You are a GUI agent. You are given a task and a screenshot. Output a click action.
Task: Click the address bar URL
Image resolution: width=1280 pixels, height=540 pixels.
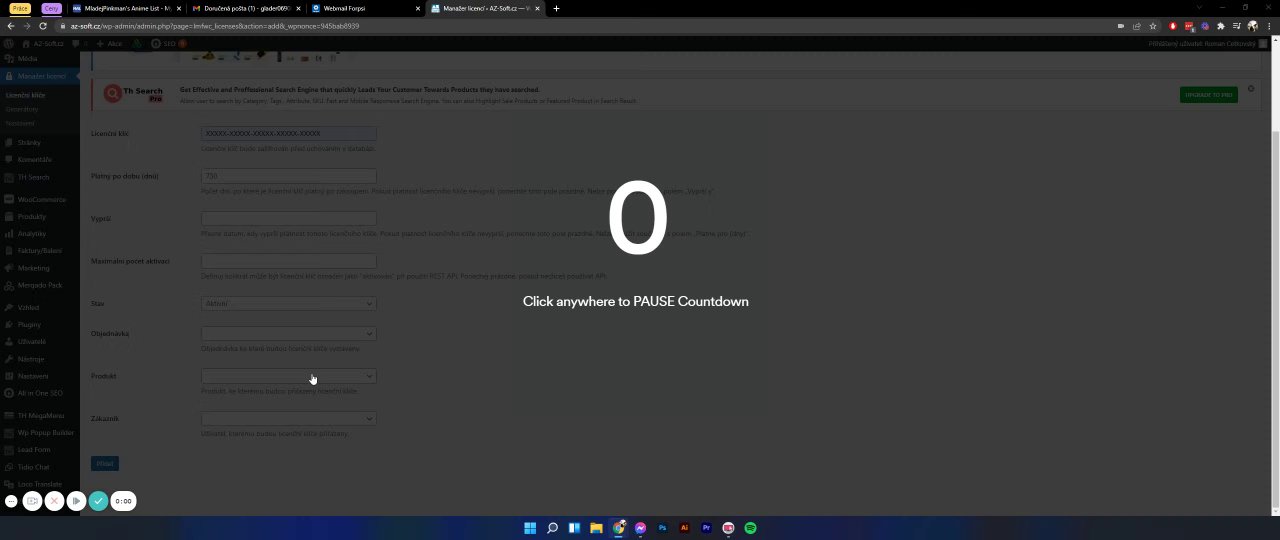(215, 26)
